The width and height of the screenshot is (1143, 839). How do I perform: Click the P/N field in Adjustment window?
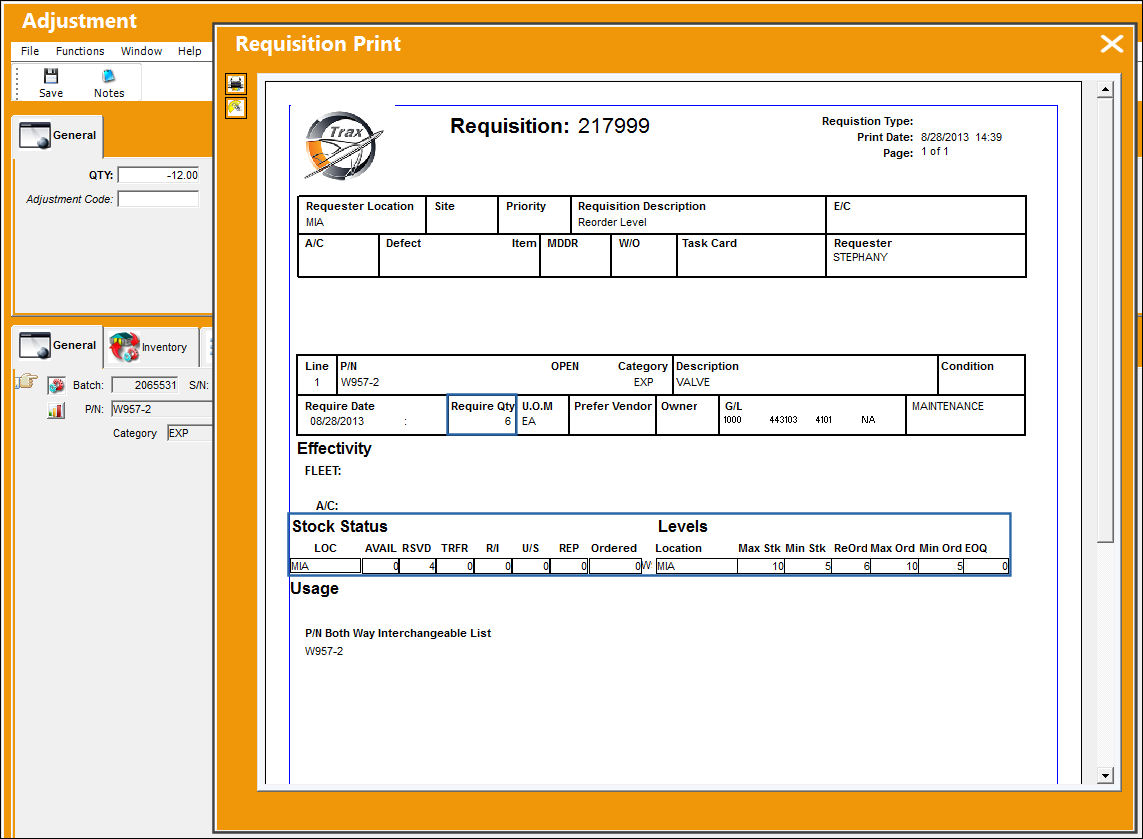(161, 409)
